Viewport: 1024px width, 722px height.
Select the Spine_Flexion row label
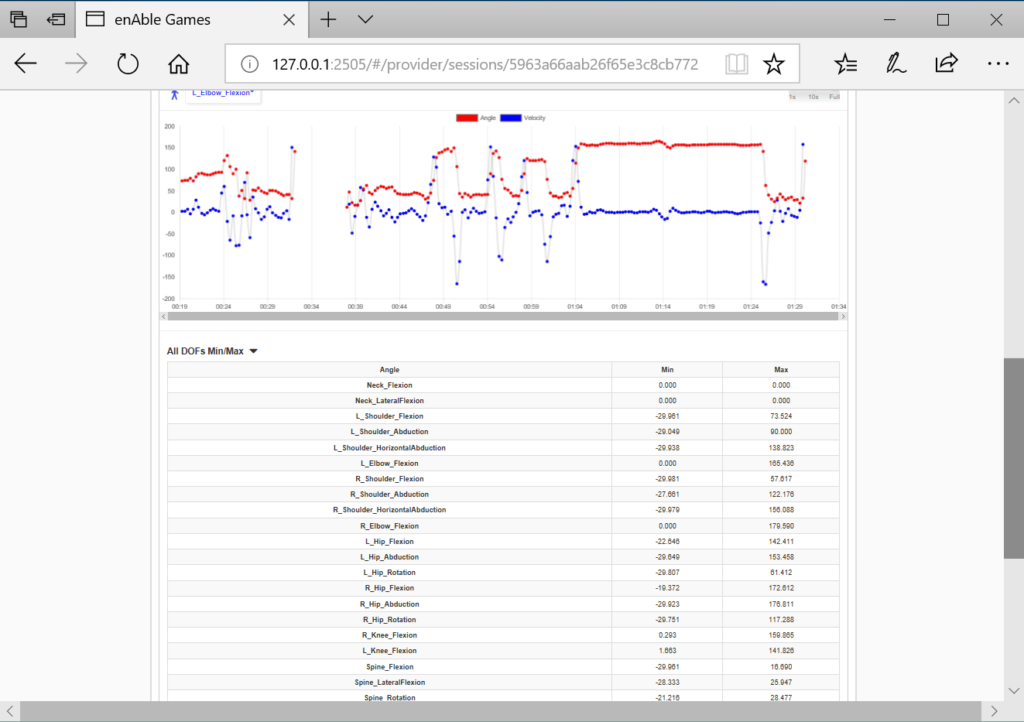pyautogui.click(x=389, y=667)
